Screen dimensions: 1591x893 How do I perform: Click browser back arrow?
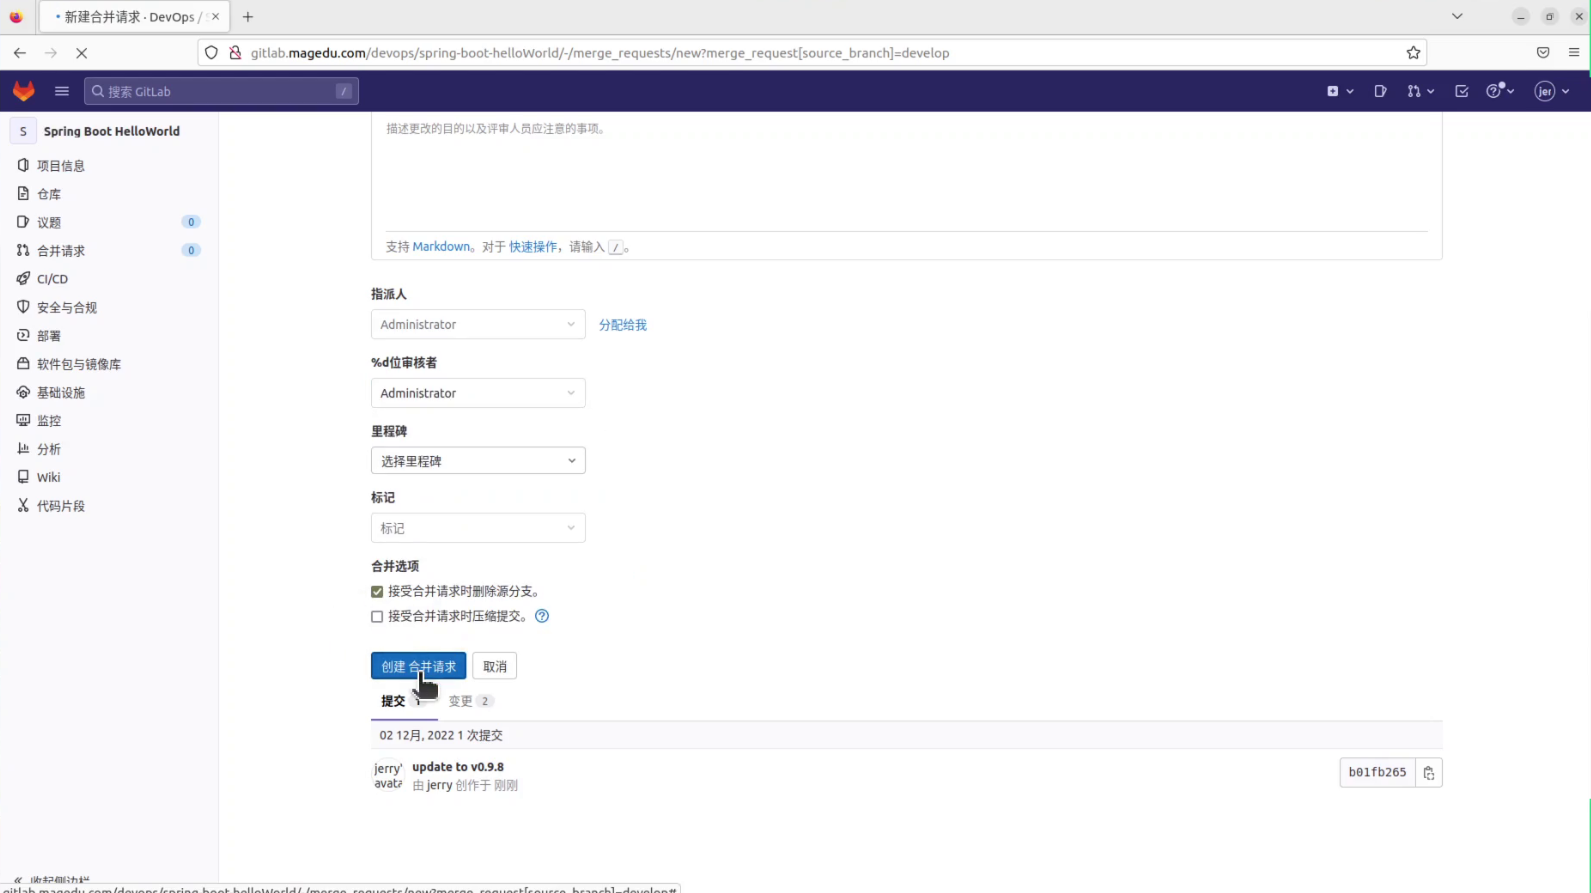(20, 53)
